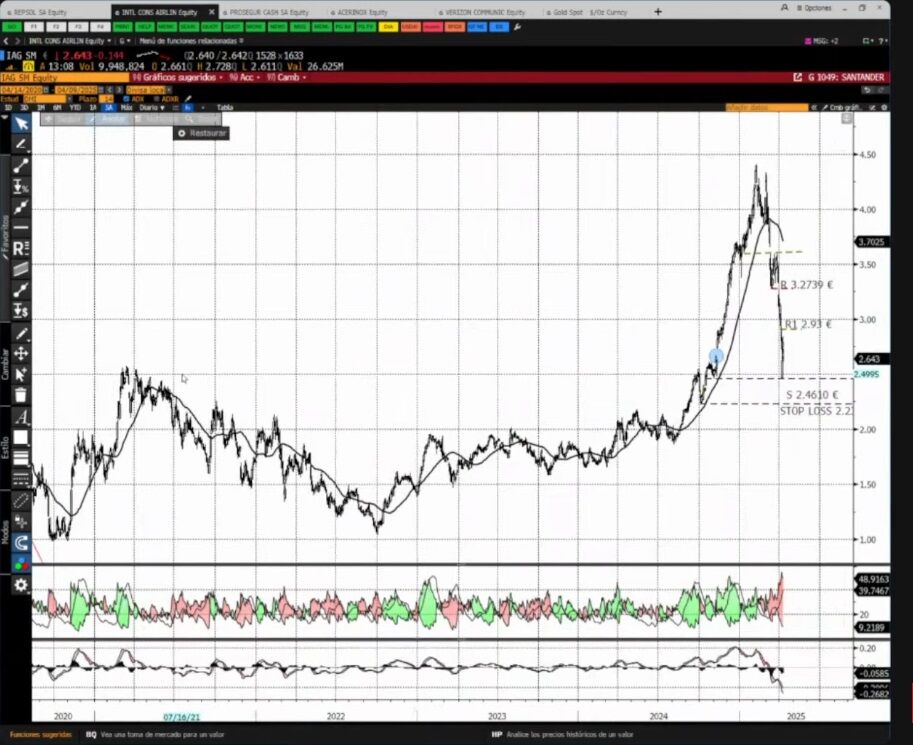Select the horizontal line tool

(21, 228)
